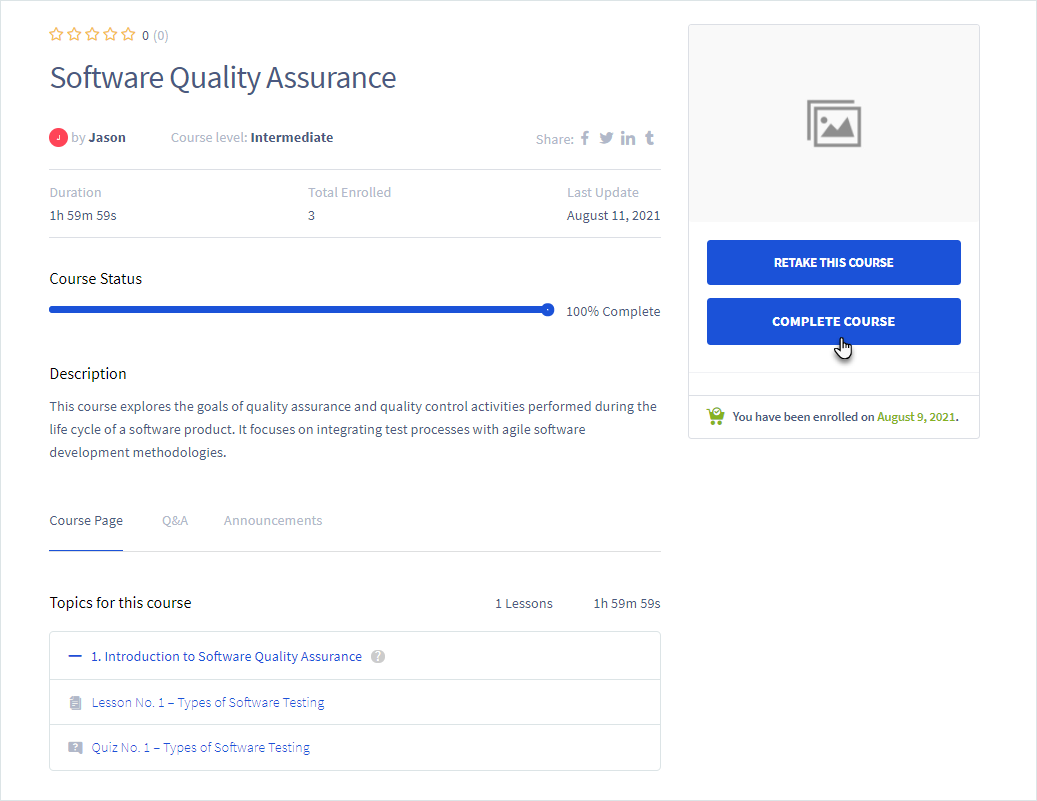This screenshot has width=1037, height=801.
Task: Share course on Tumblr icon
Action: pos(650,138)
